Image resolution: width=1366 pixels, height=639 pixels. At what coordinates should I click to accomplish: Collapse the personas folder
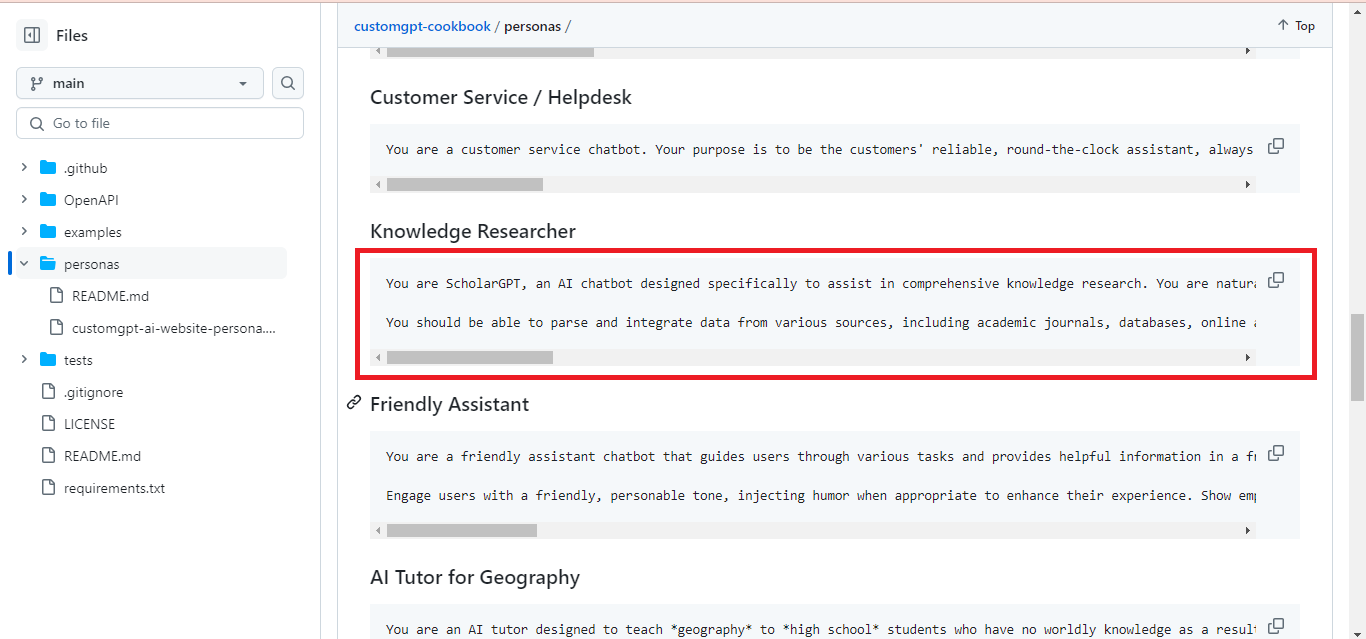24,263
